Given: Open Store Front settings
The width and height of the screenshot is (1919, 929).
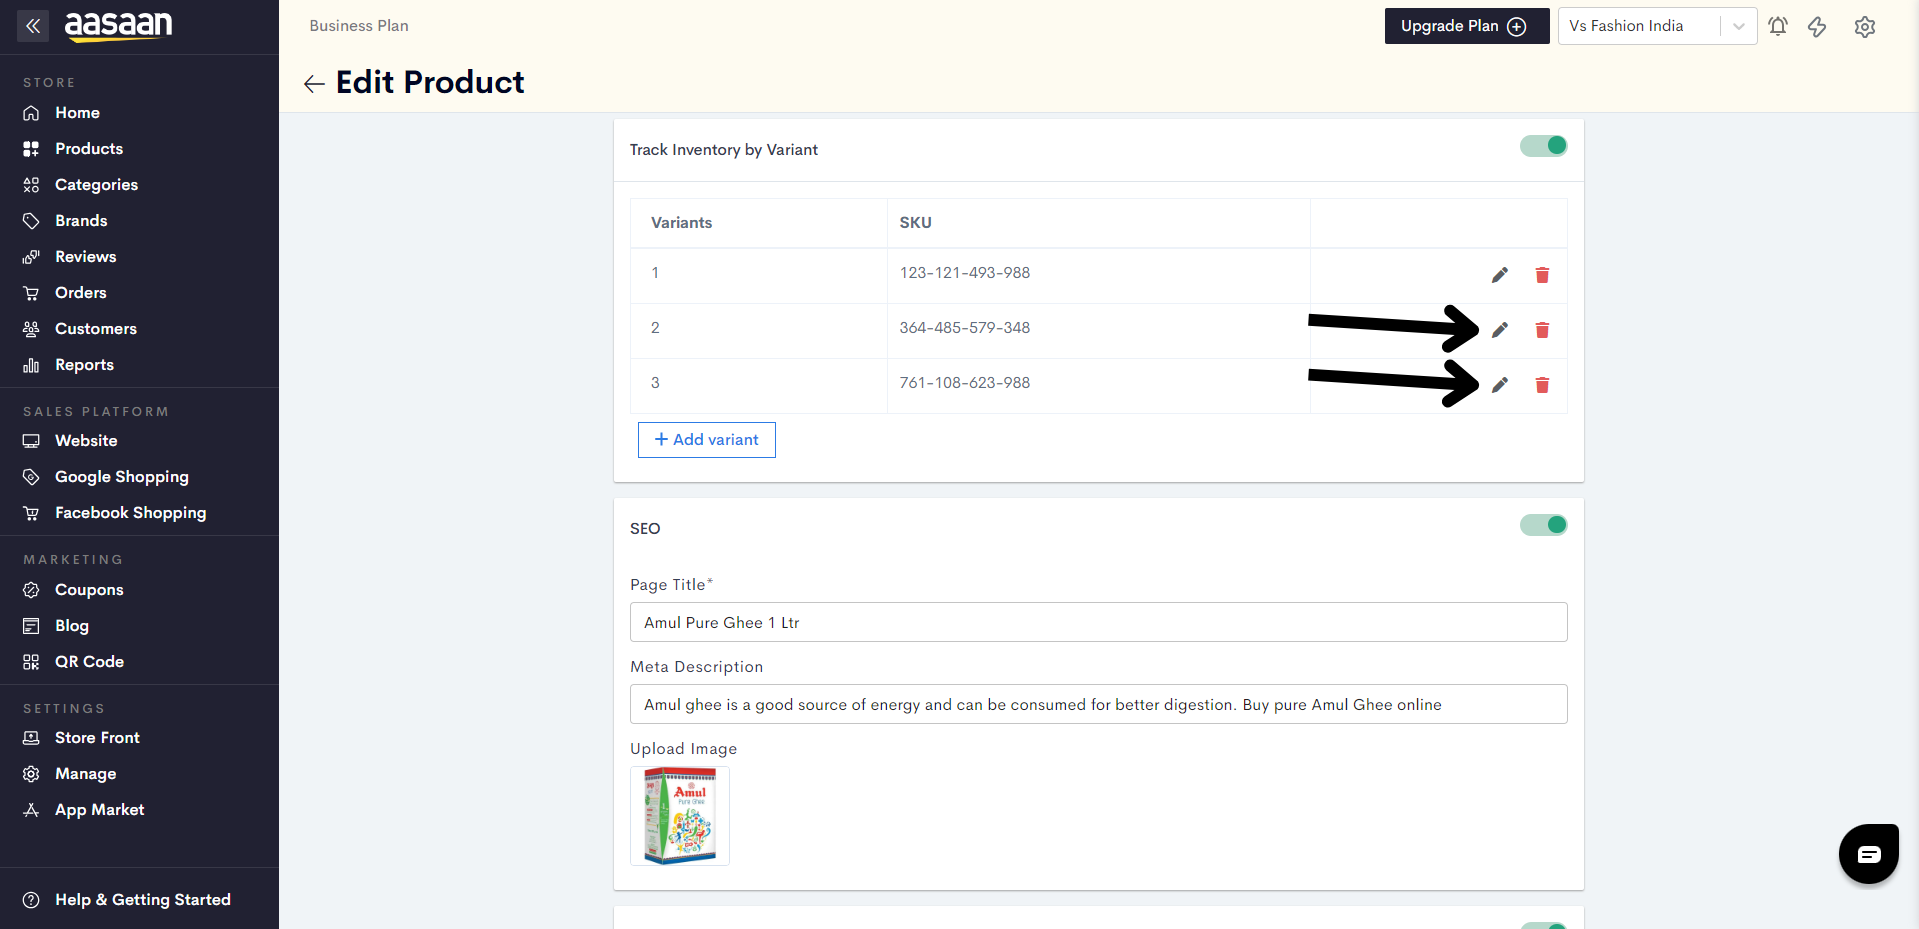Looking at the screenshot, I should pyautogui.click(x=97, y=738).
